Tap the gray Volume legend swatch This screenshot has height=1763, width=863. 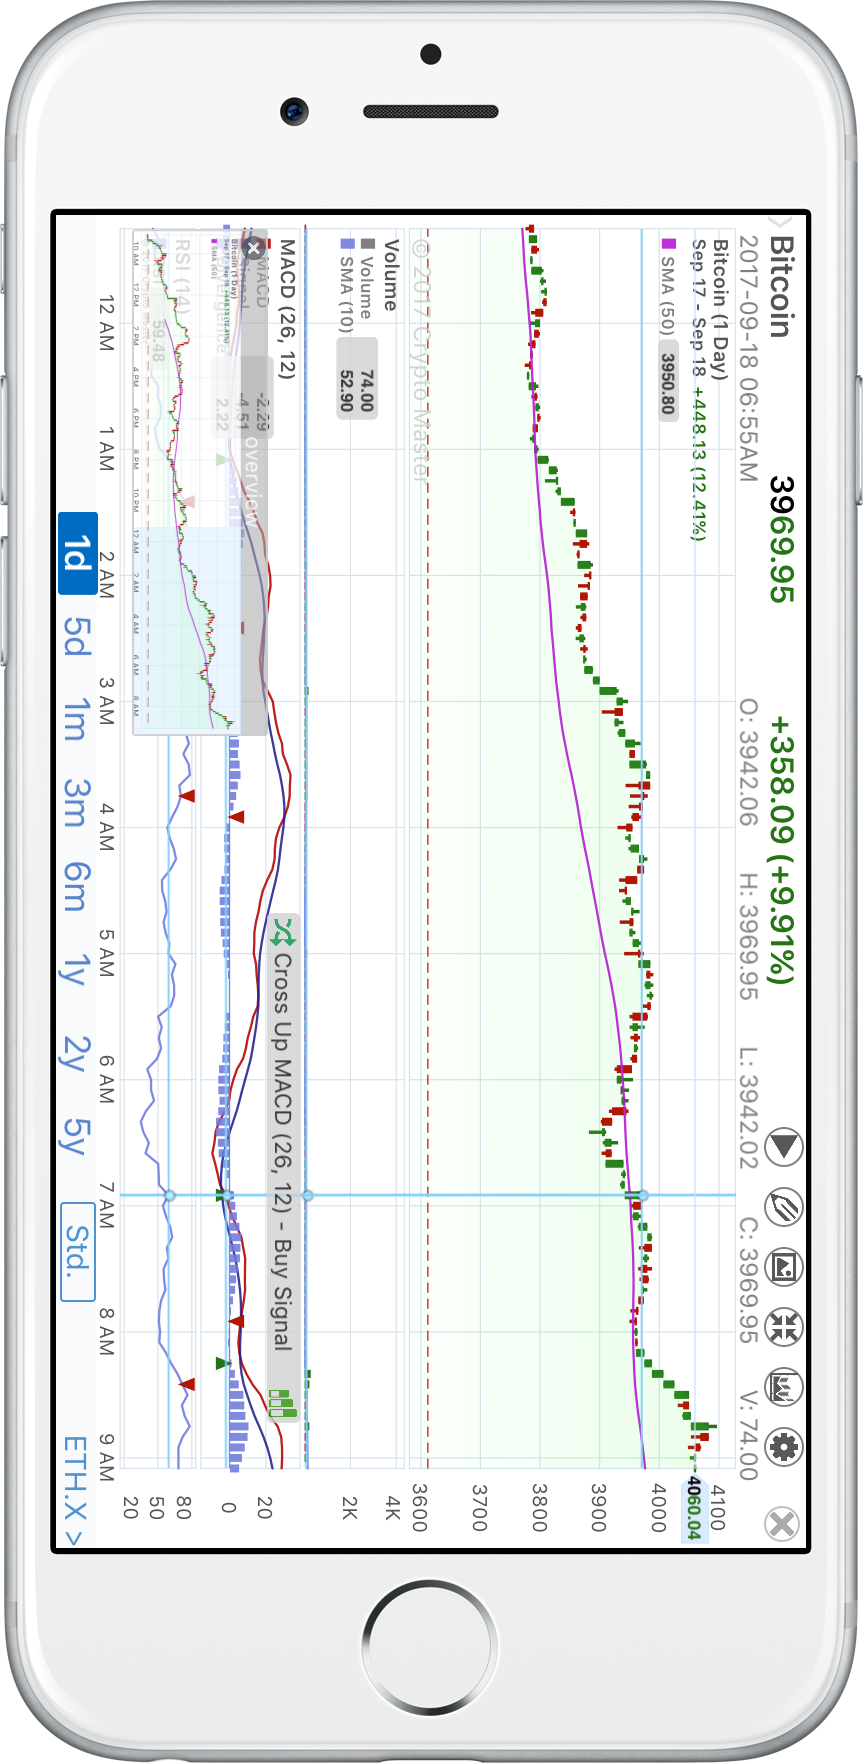coord(367,243)
